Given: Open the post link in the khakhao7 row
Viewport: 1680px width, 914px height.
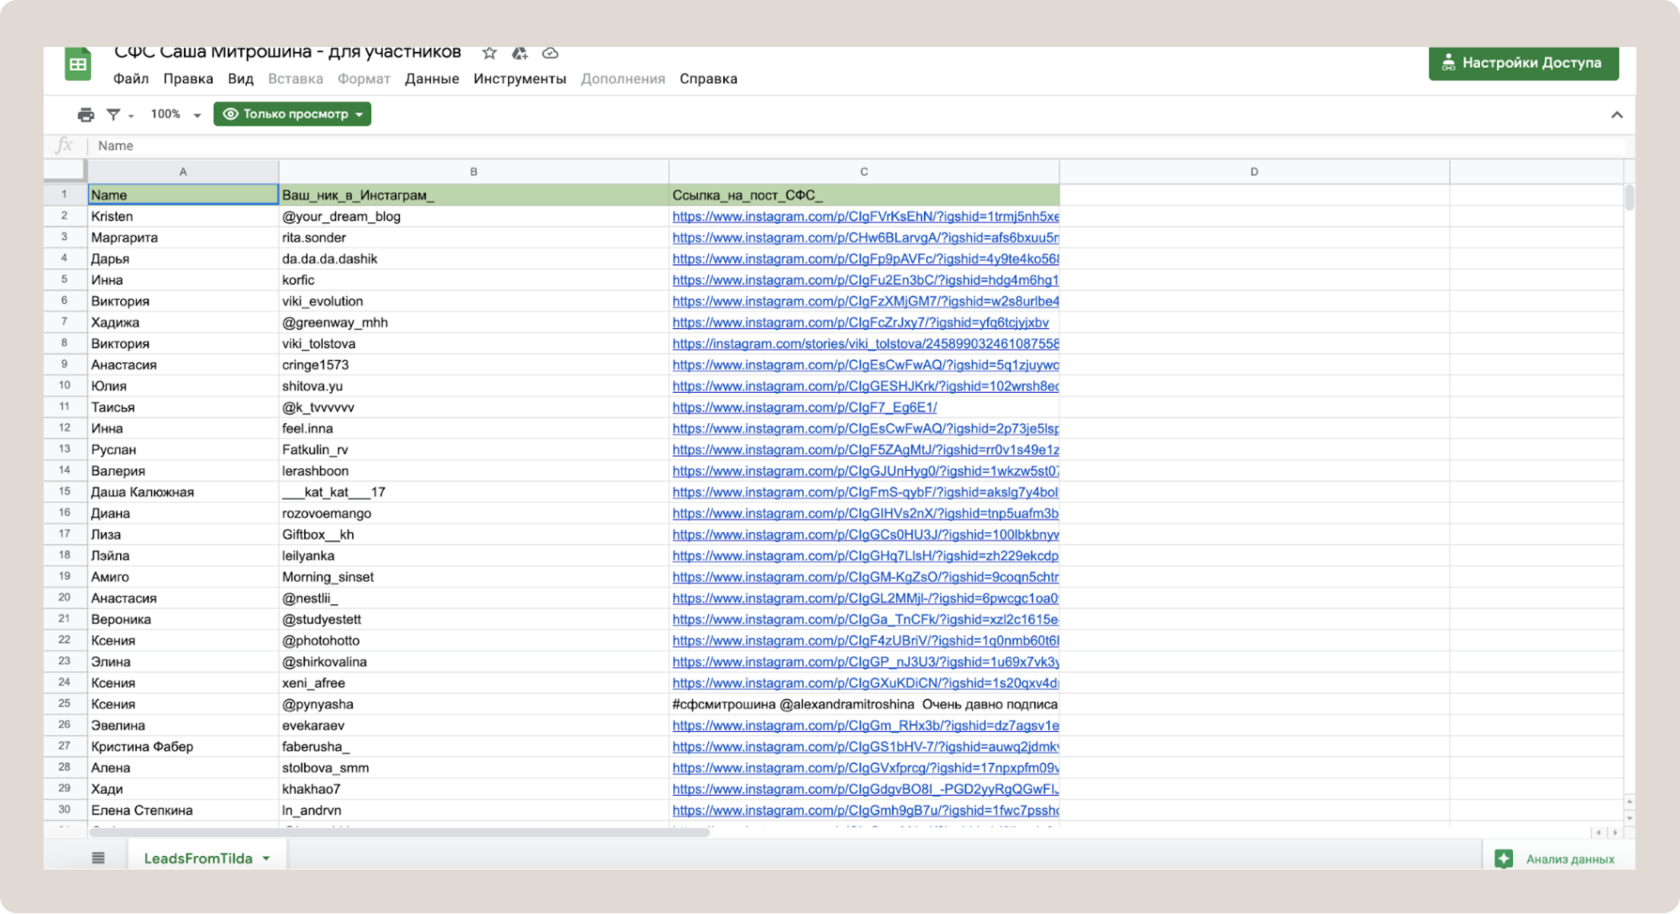Looking at the screenshot, I should point(865,790).
